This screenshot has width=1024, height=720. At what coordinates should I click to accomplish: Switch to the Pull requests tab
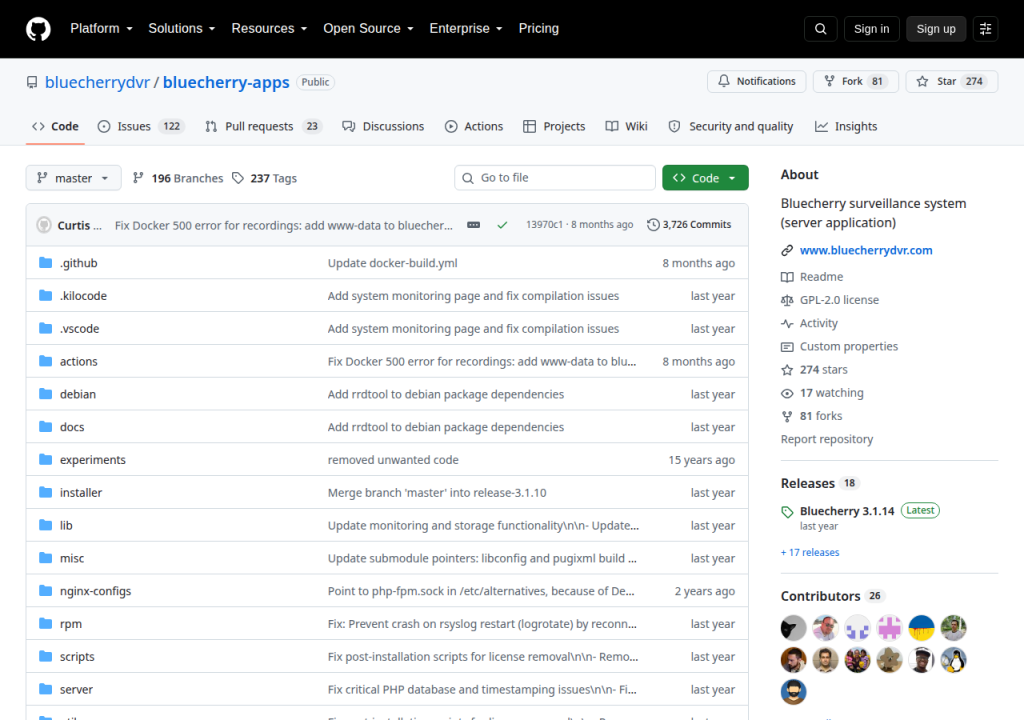pos(263,126)
